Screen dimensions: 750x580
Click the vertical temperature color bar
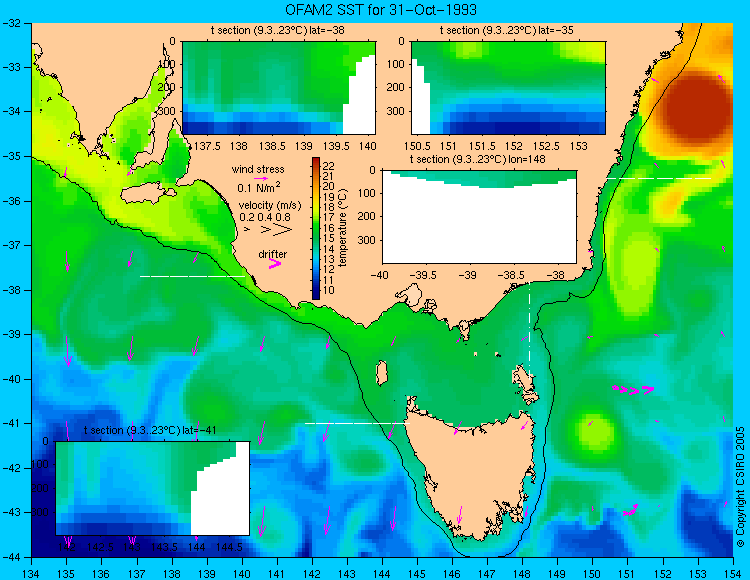click(x=316, y=228)
